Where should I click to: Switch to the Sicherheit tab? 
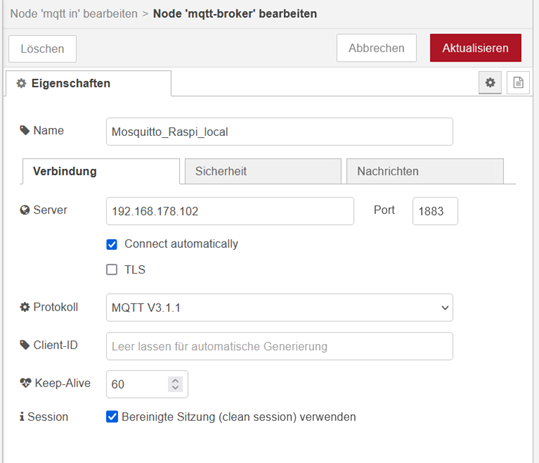point(263,171)
